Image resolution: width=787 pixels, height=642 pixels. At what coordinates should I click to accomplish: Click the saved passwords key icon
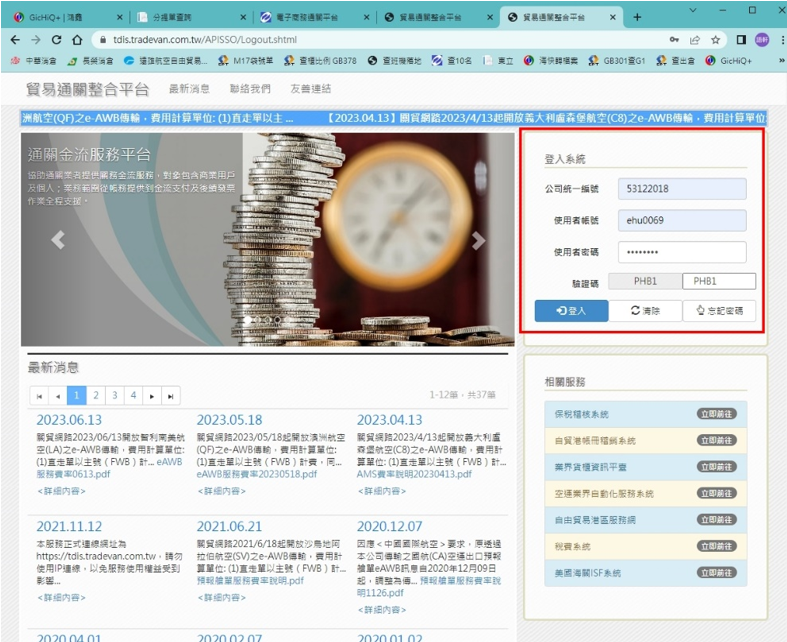(674, 40)
